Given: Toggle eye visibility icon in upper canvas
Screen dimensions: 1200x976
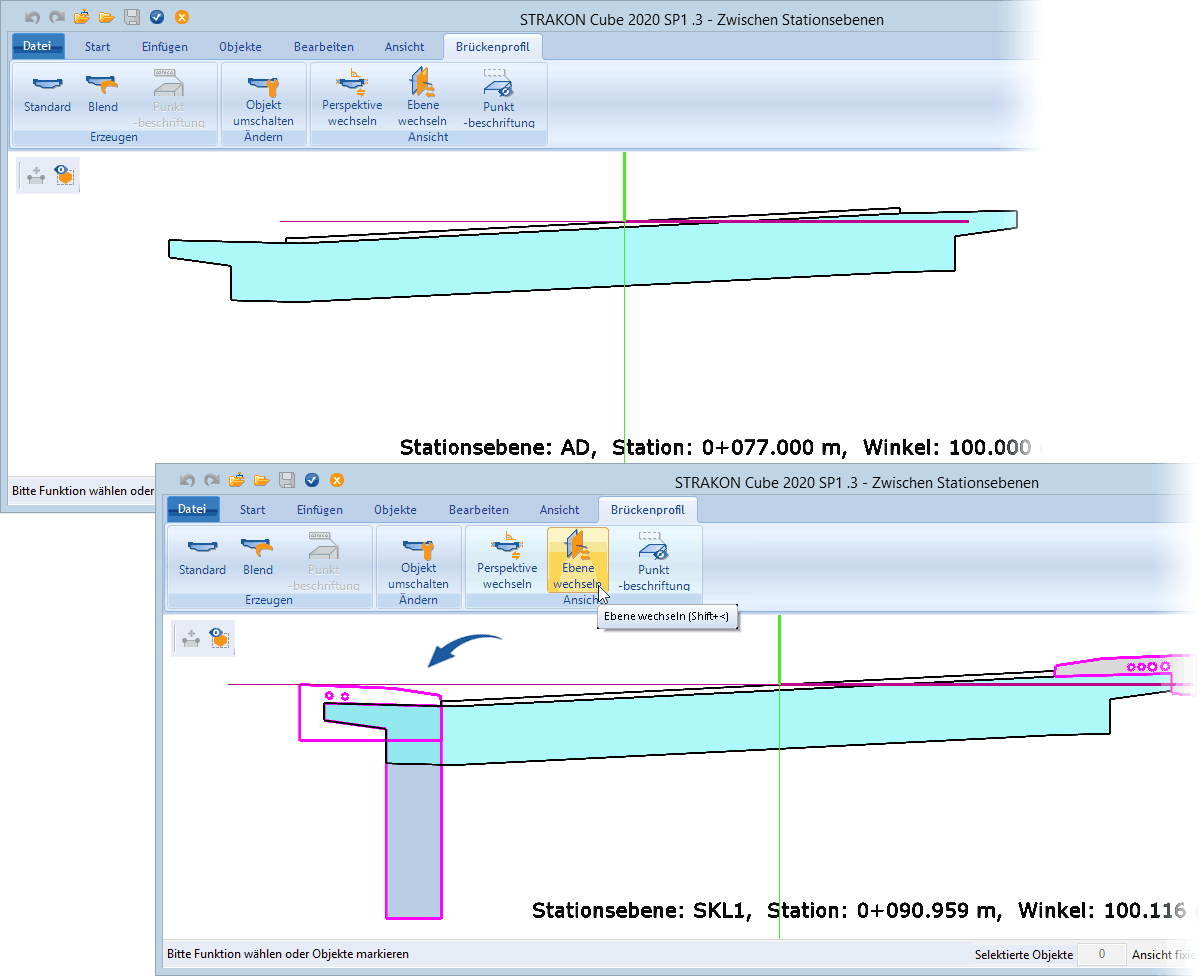Looking at the screenshot, I should click(x=65, y=176).
